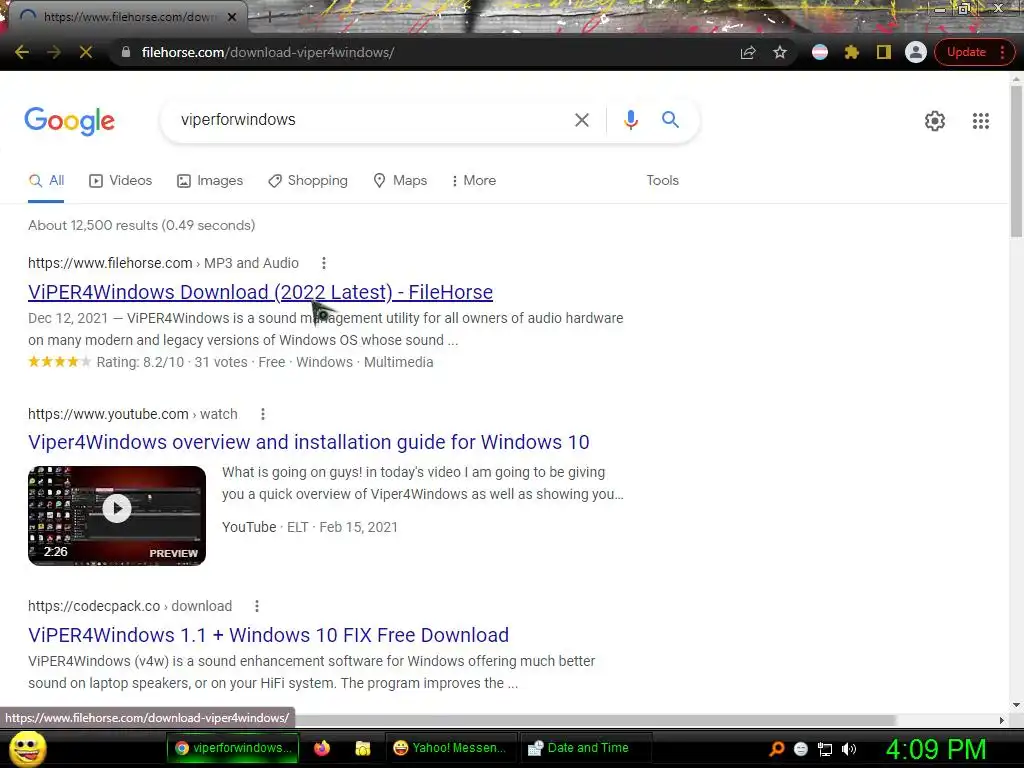Image resolution: width=1024 pixels, height=768 pixels.
Task: Clear the search box text
Action: (581, 120)
